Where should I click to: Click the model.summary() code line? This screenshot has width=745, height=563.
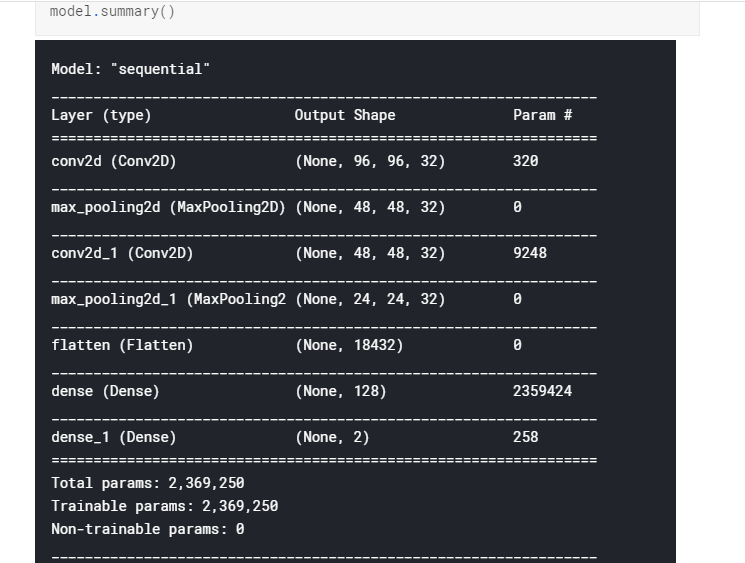coord(113,11)
